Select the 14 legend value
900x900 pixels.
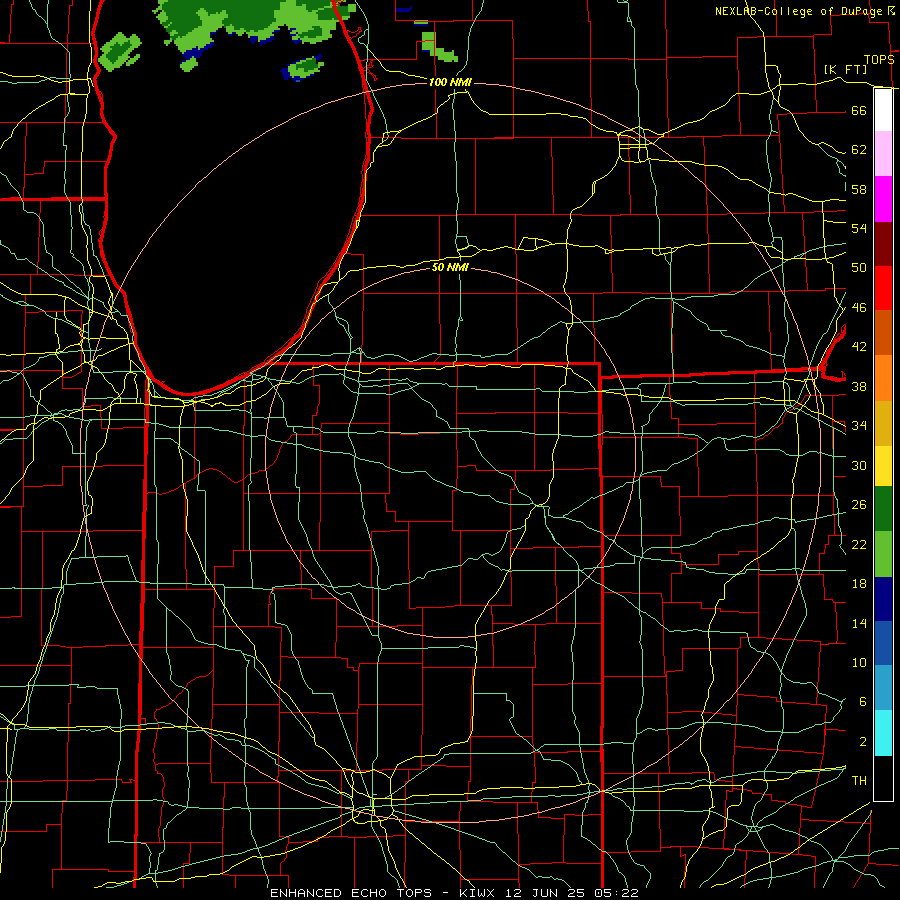859,623
